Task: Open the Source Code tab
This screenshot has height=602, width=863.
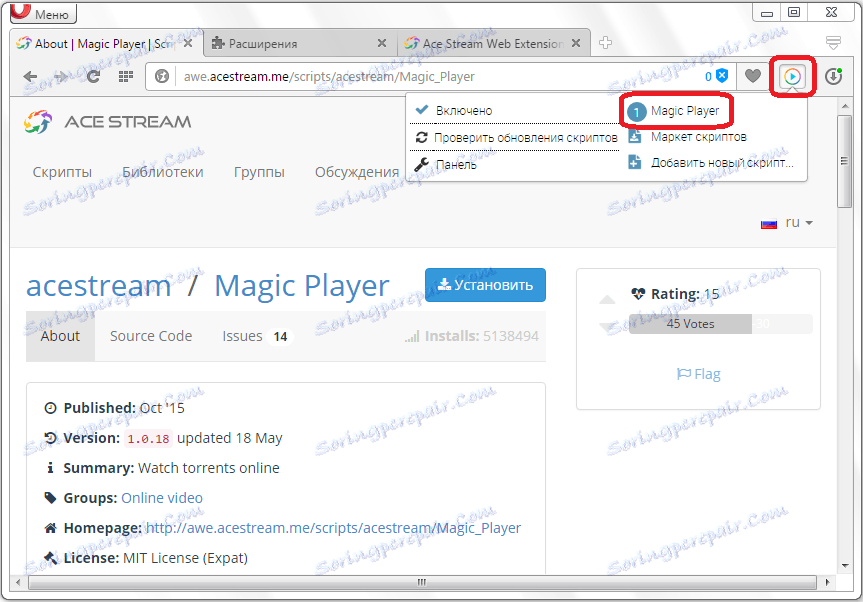Action: point(151,336)
